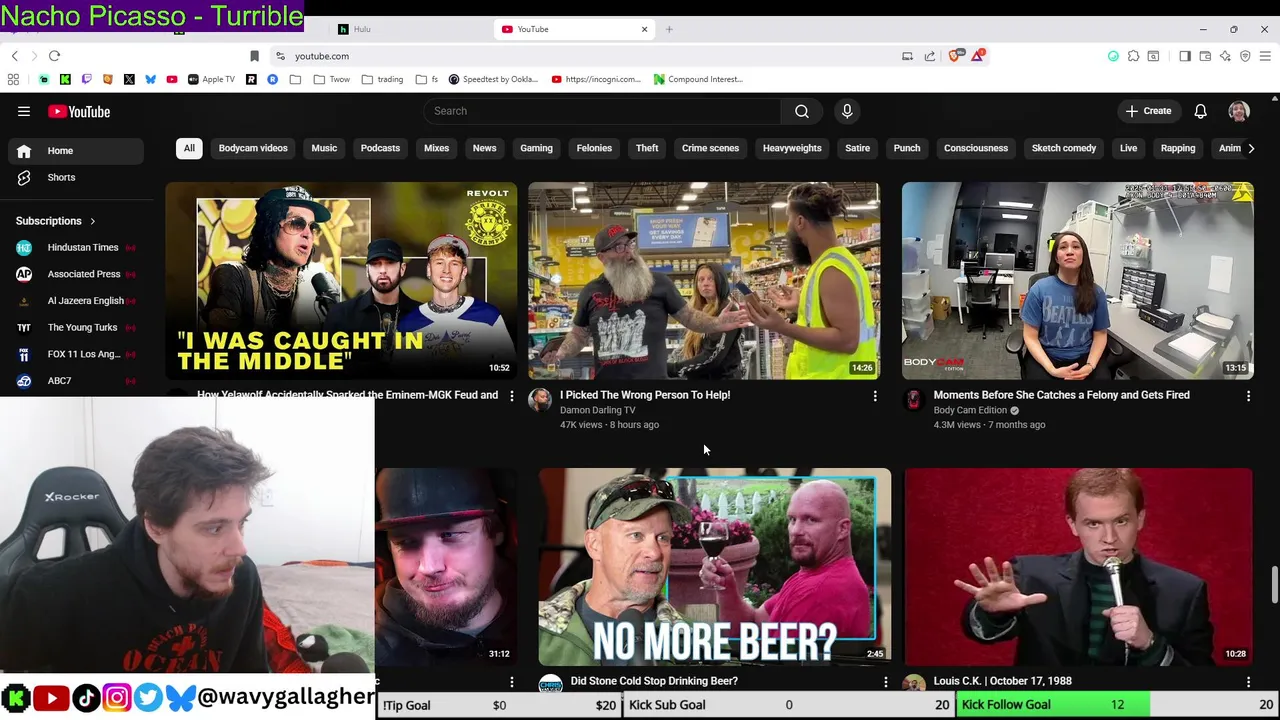Filter by Podcasts chip
This screenshot has width=1280, height=720.
click(x=380, y=148)
